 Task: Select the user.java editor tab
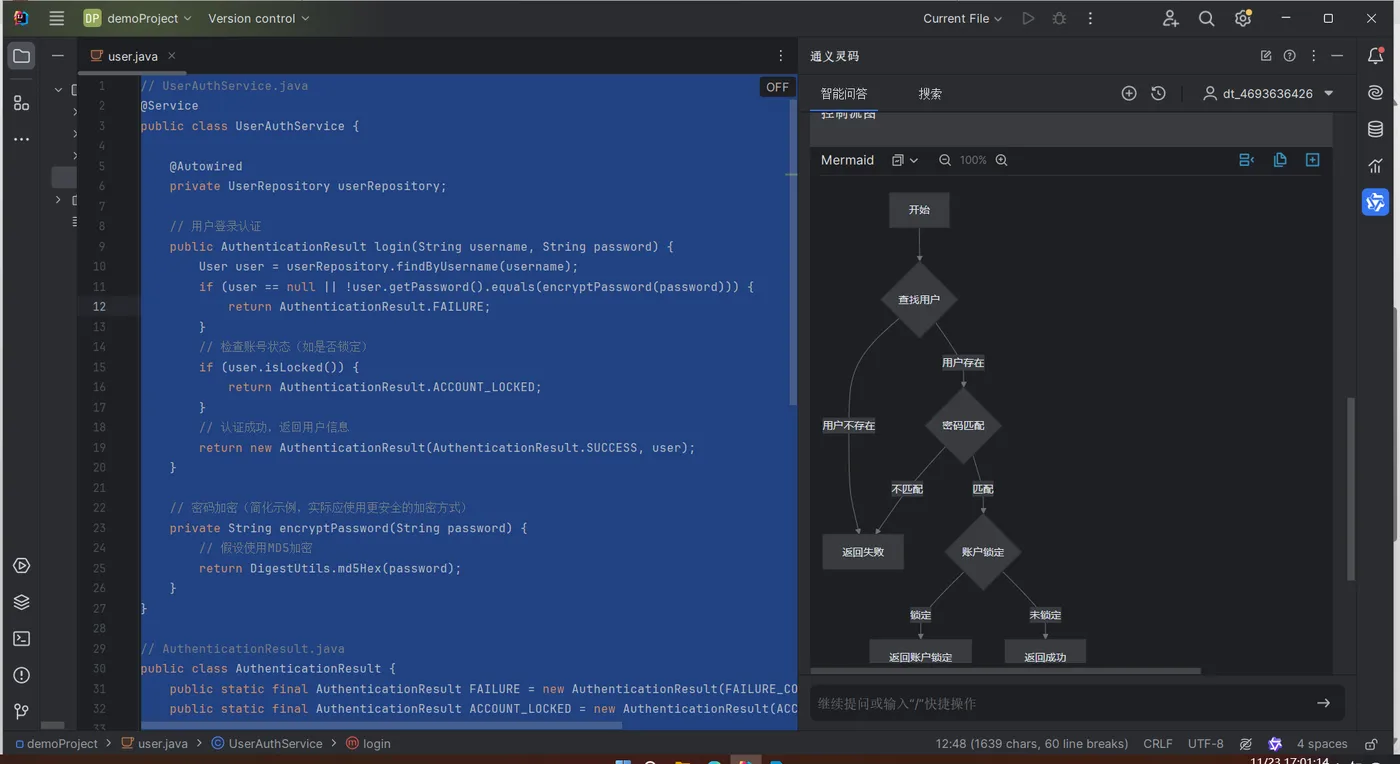point(132,56)
